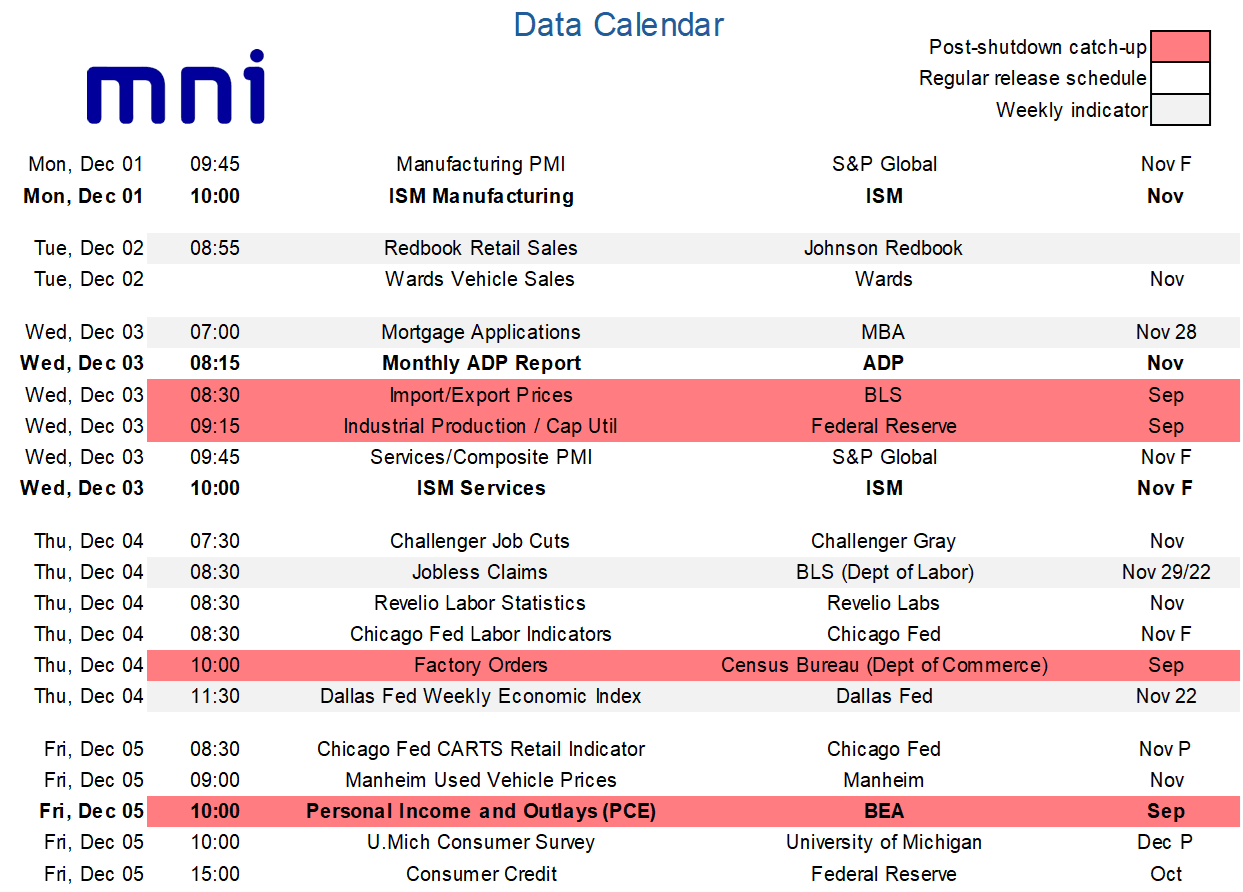The image size is (1243, 892).
Task: Select the Regular release schedule white swatch
Action: point(1180,78)
